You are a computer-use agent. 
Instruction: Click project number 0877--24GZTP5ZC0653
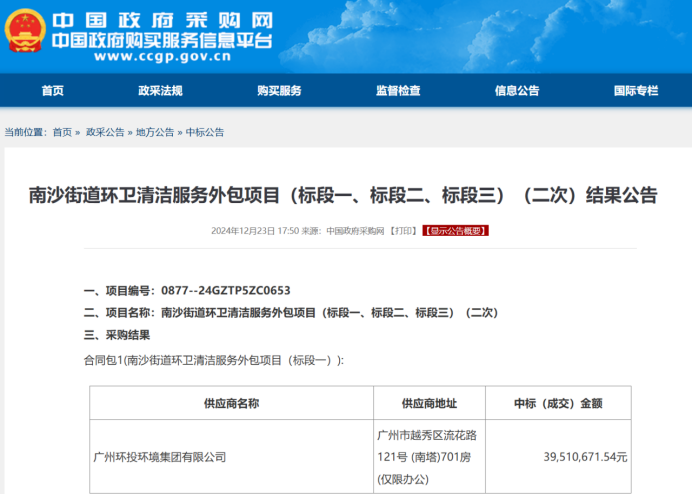point(226,290)
